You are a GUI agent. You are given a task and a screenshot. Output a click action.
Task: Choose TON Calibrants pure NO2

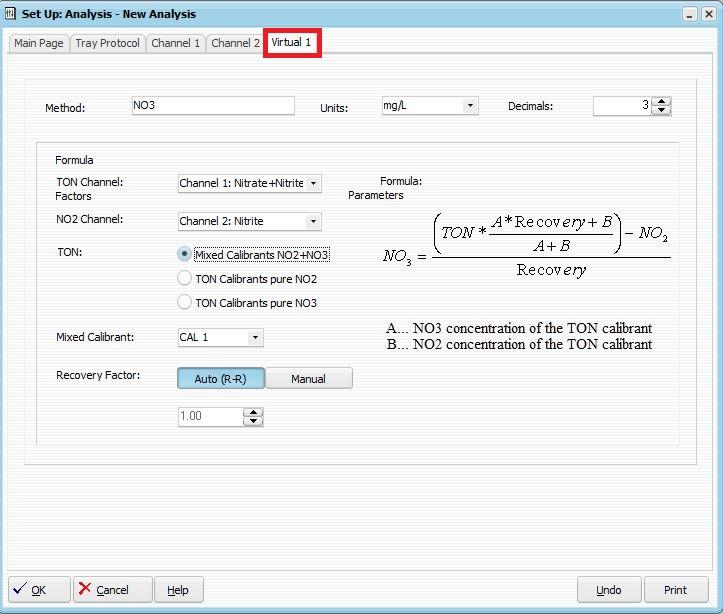184,279
